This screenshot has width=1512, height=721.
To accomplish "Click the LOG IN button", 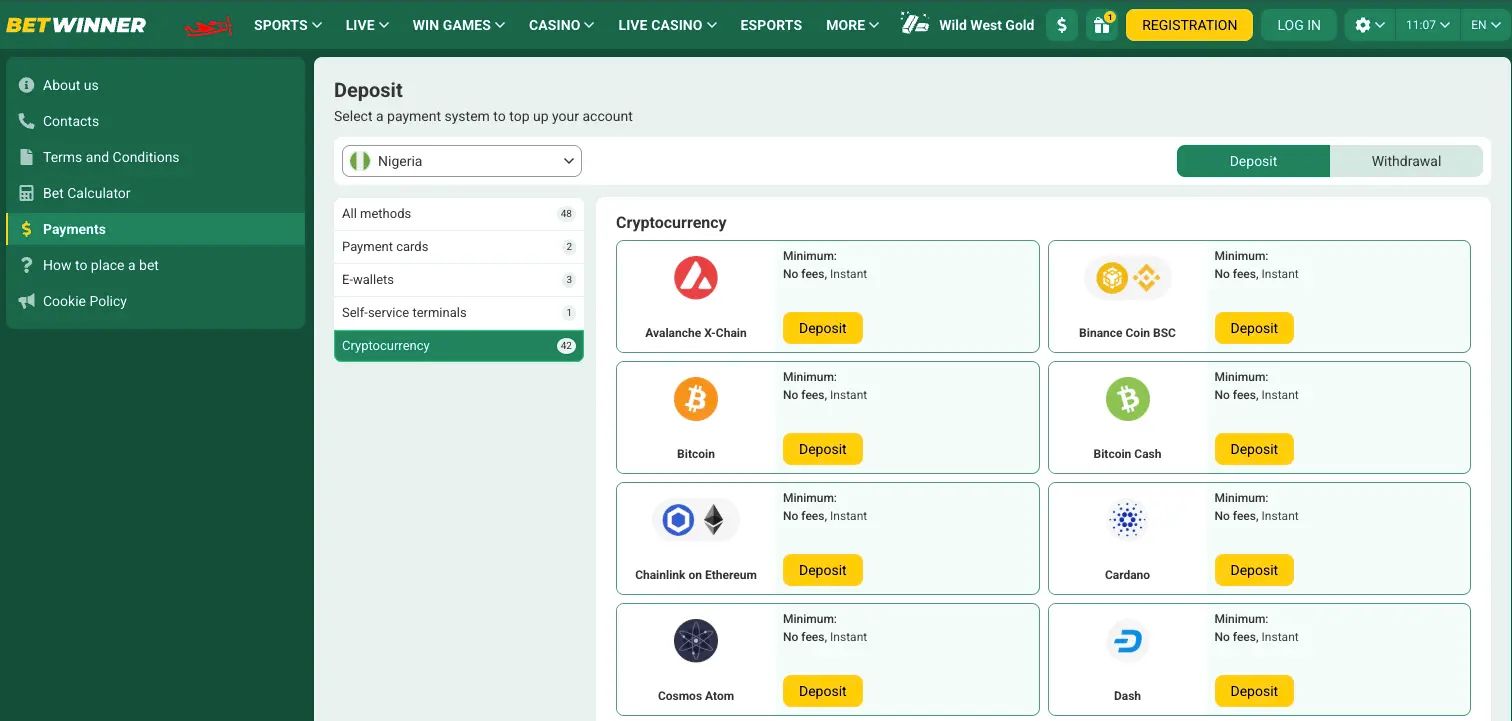I will point(1299,25).
